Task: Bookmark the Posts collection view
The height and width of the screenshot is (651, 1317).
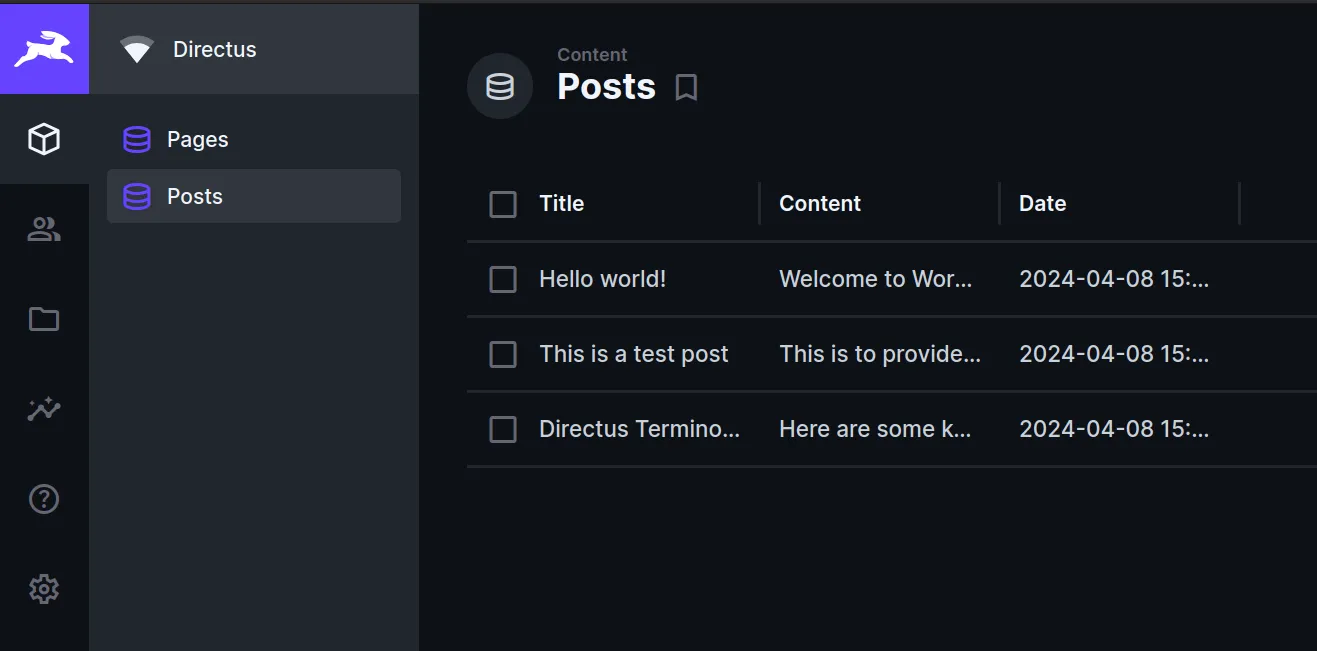Action: click(686, 88)
